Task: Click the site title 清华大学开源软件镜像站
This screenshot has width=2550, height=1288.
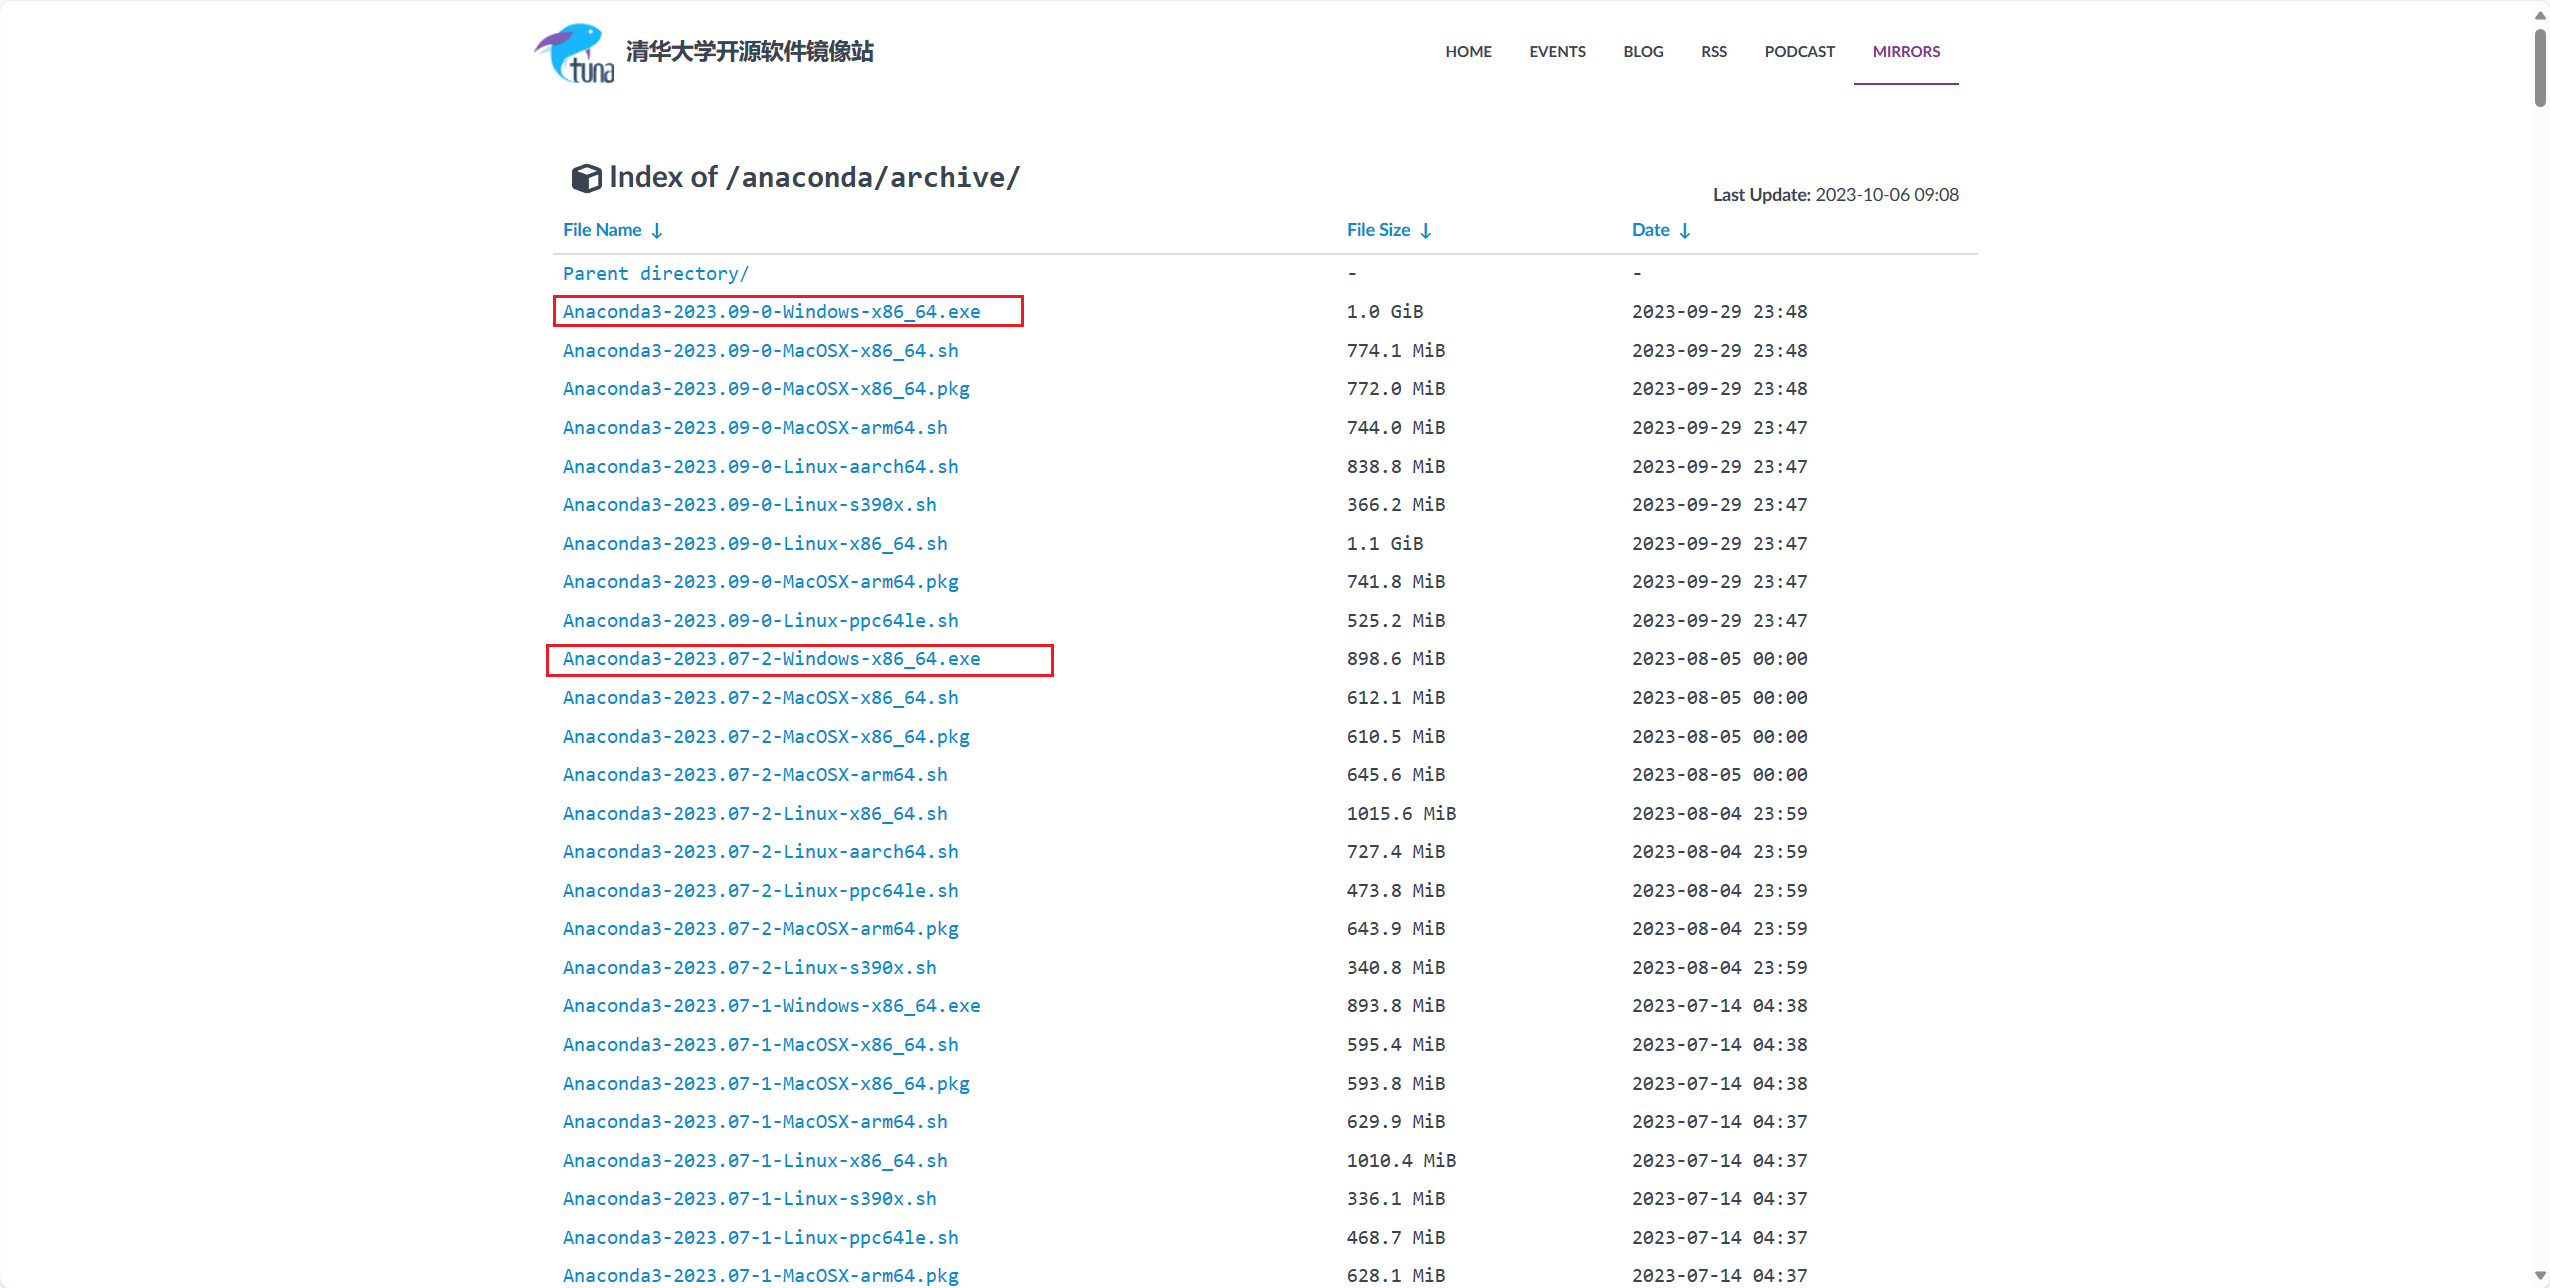Action: coord(749,52)
